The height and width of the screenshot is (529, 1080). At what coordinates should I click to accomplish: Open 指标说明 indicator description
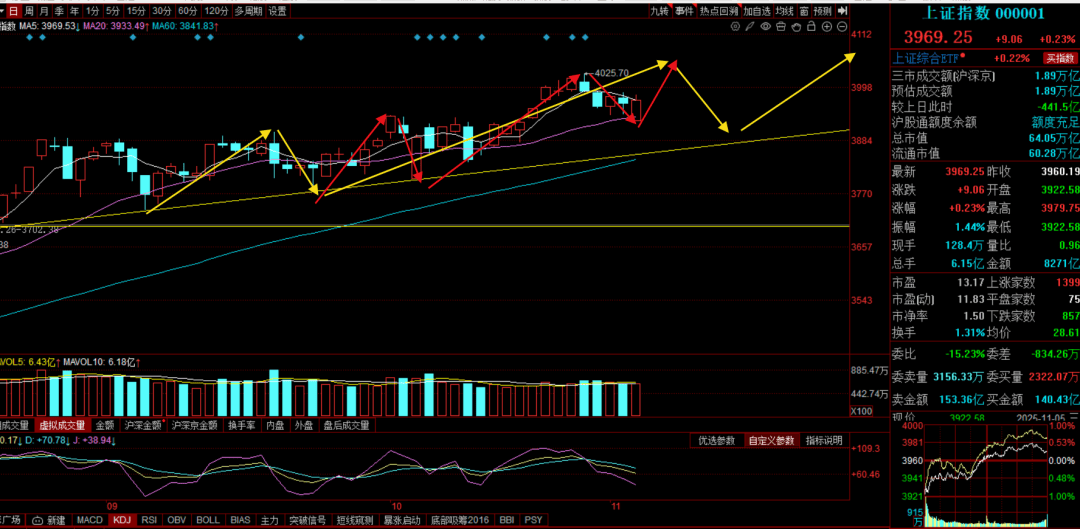click(824, 441)
